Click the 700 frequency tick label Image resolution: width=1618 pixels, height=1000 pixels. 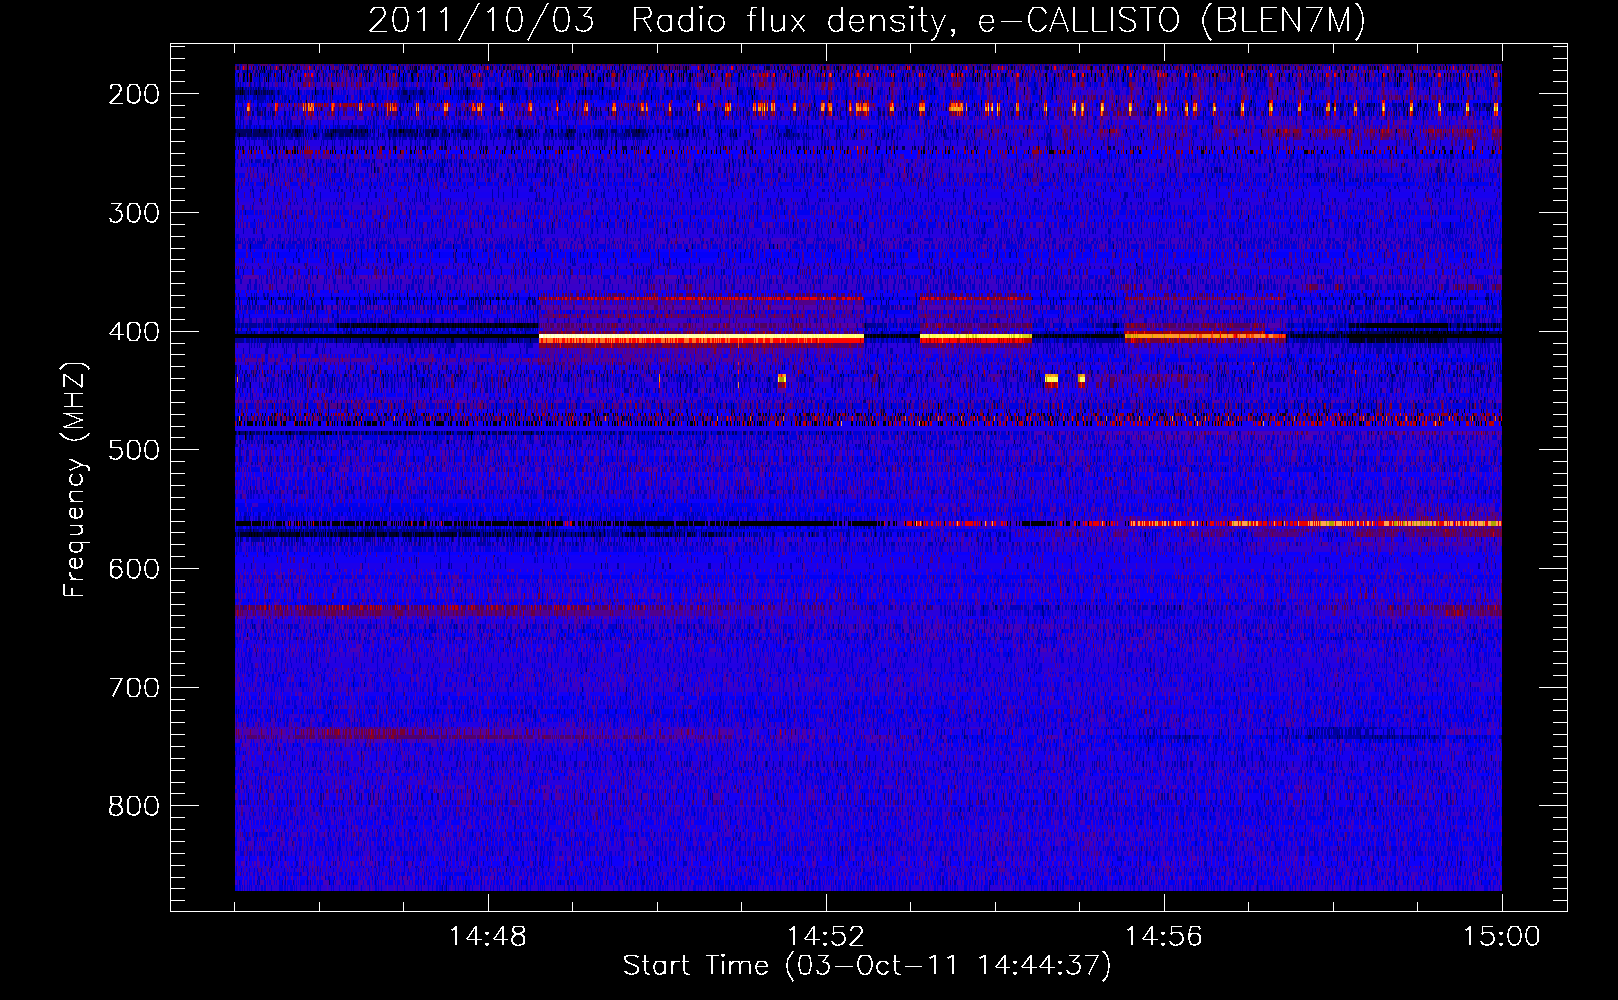pos(134,688)
